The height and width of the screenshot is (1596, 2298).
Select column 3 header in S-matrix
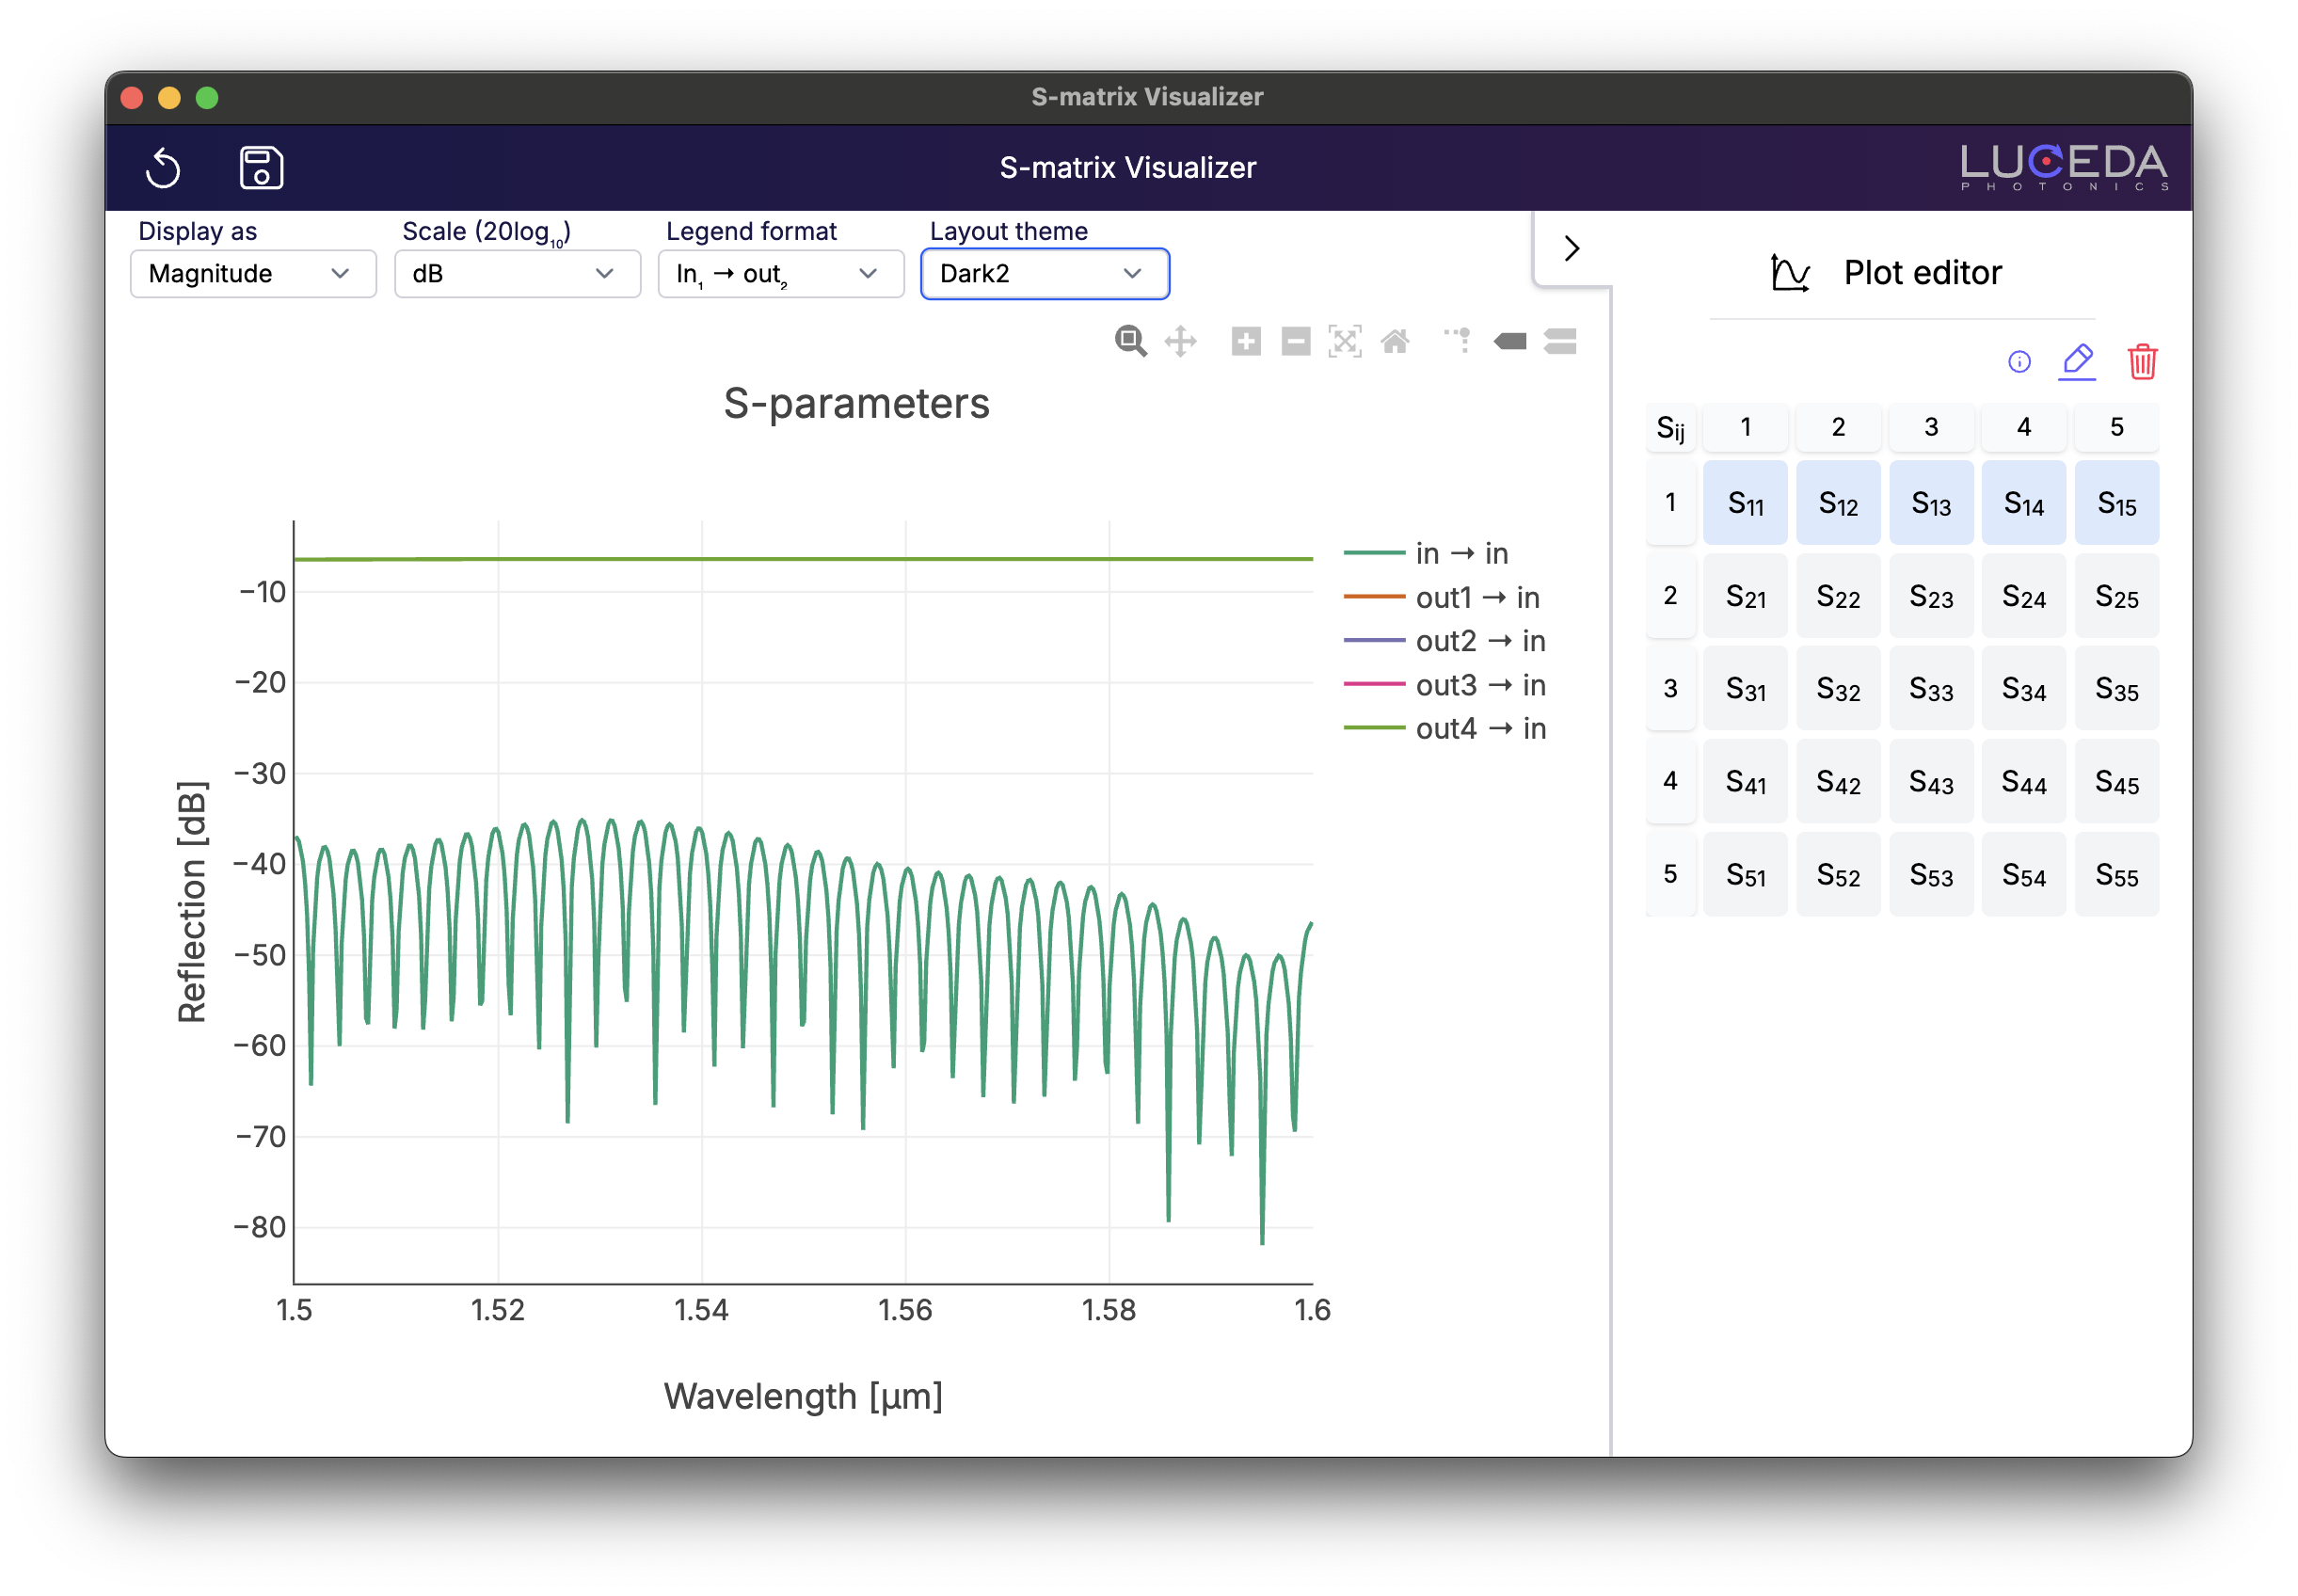pos(1930,427)
